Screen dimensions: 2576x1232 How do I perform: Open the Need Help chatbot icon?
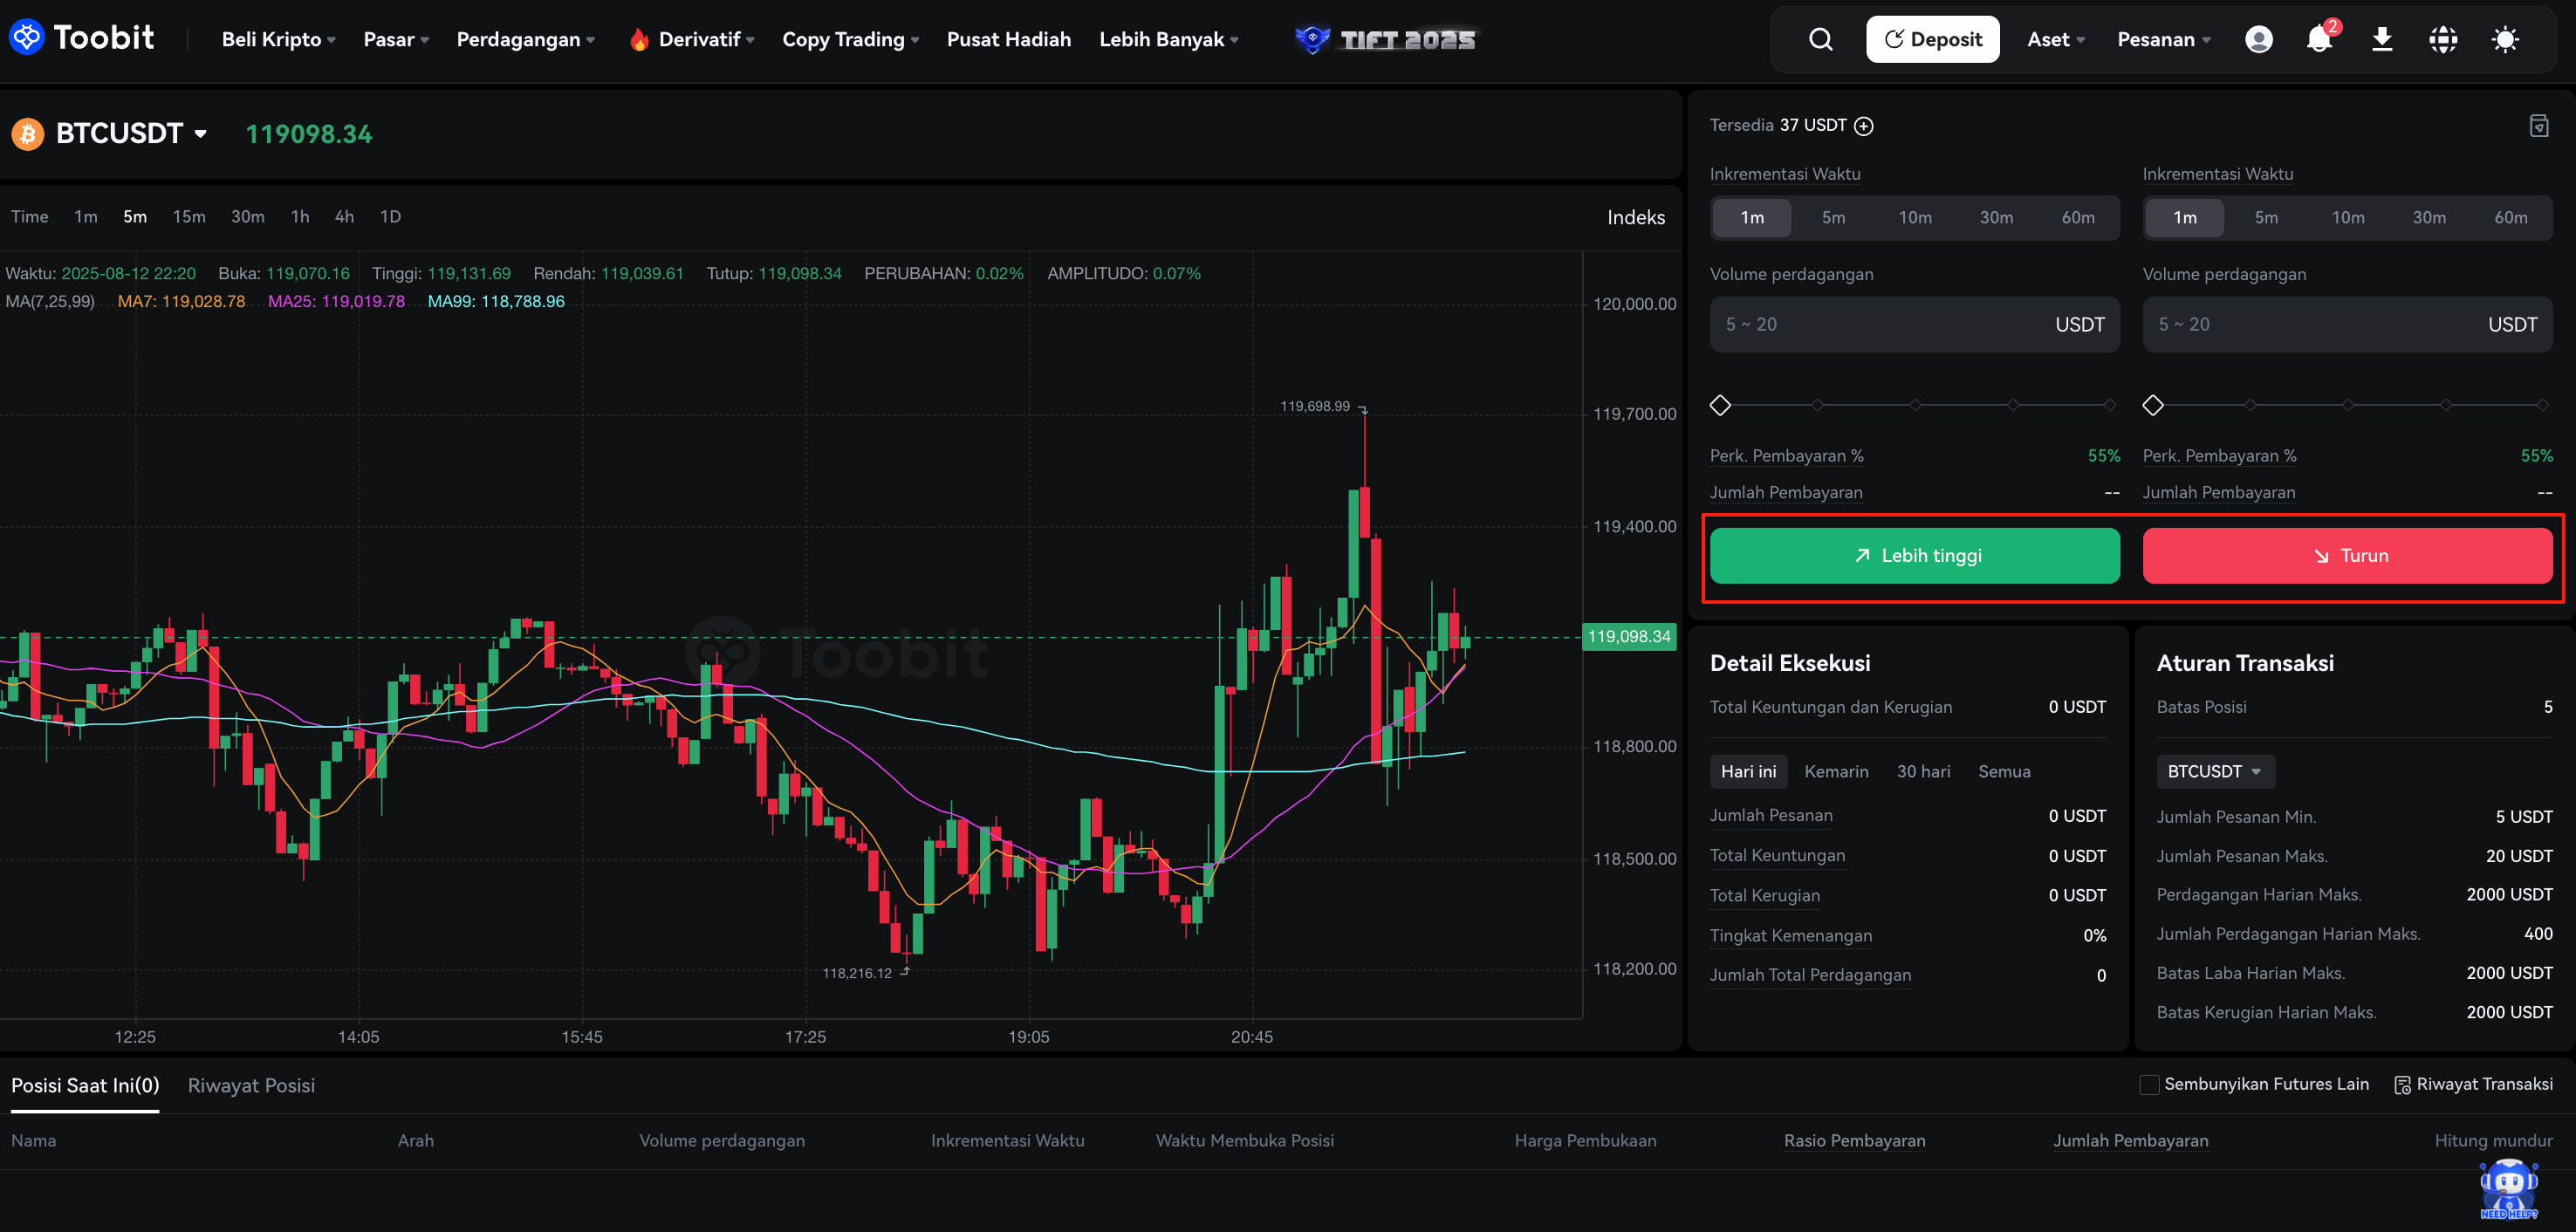tap(2508, 1188)
